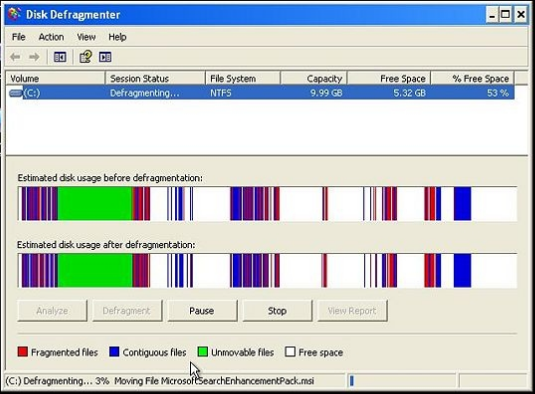Open the View menu
This screenshot has height=394, width=535.
[x=86, y=37]
